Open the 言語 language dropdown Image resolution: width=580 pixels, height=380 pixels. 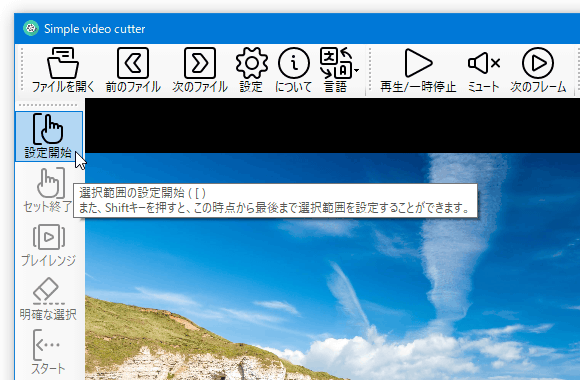[x=338, y=70]
